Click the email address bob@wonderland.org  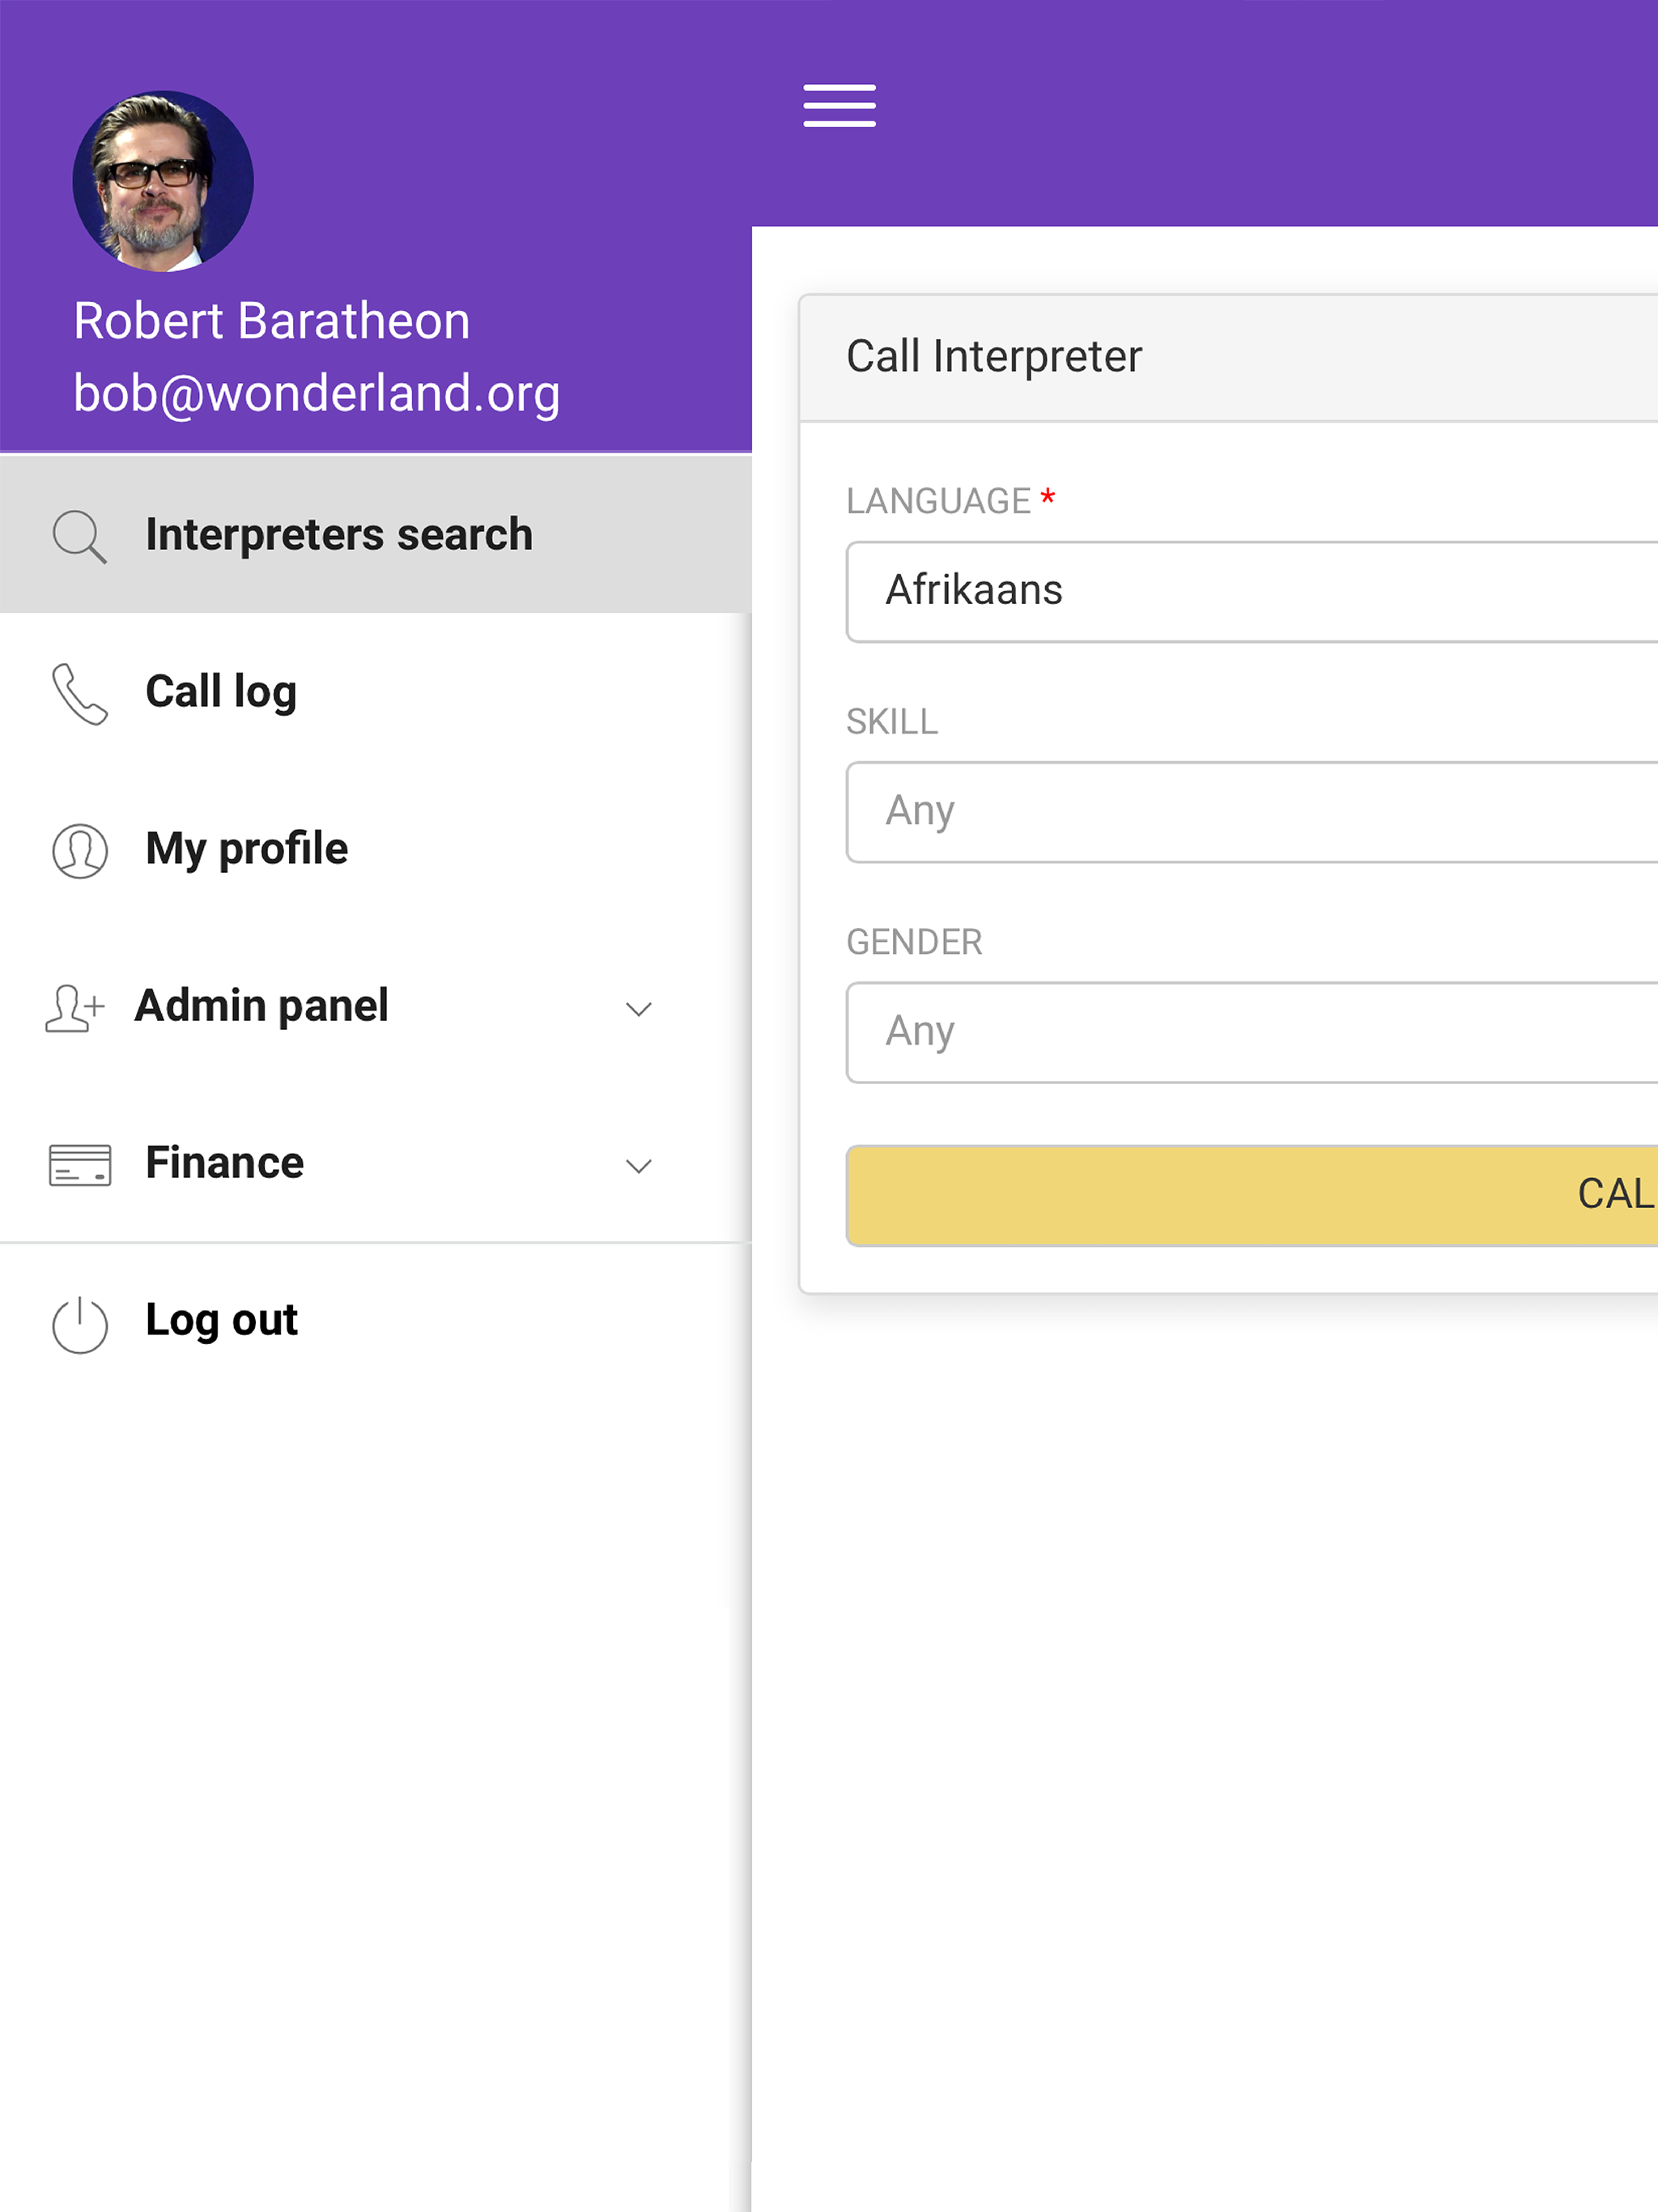316,394
